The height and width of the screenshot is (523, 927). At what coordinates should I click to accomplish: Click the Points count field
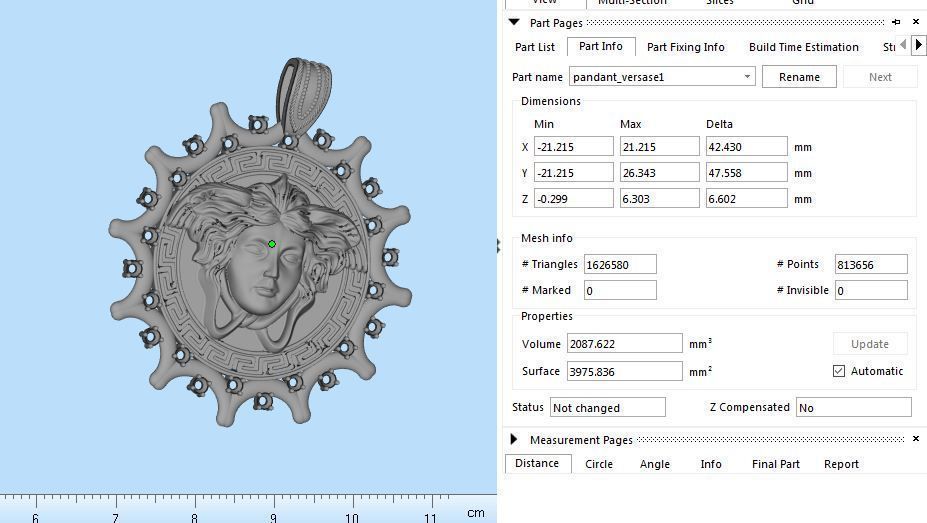point(871,264)
